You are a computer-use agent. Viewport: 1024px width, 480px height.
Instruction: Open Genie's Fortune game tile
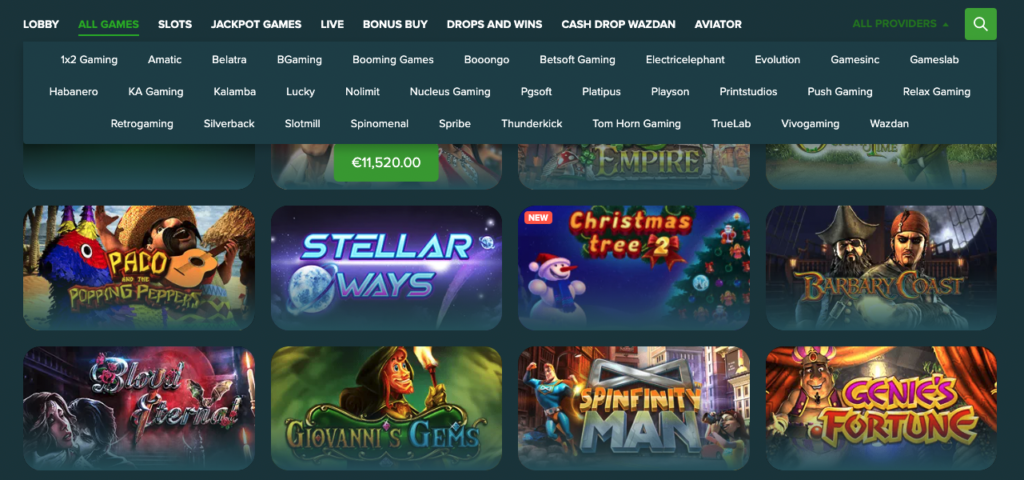pos(881,408)
